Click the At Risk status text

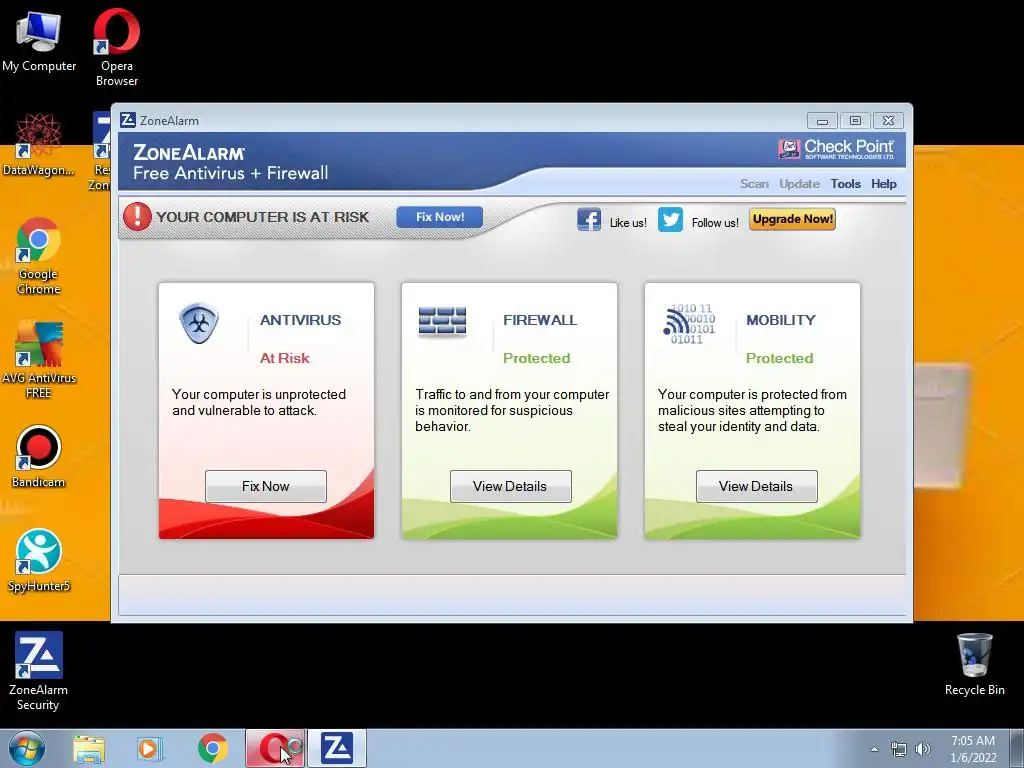pos(285,358)
